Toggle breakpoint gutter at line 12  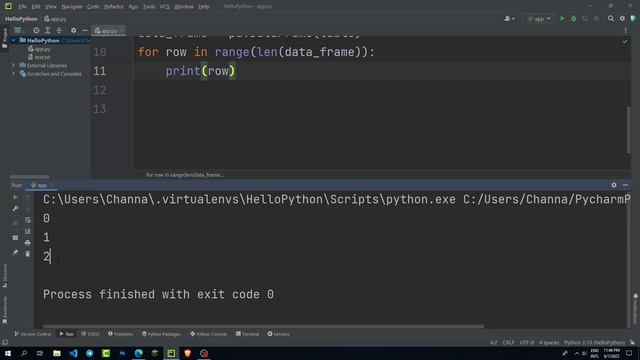coord(120,90)
